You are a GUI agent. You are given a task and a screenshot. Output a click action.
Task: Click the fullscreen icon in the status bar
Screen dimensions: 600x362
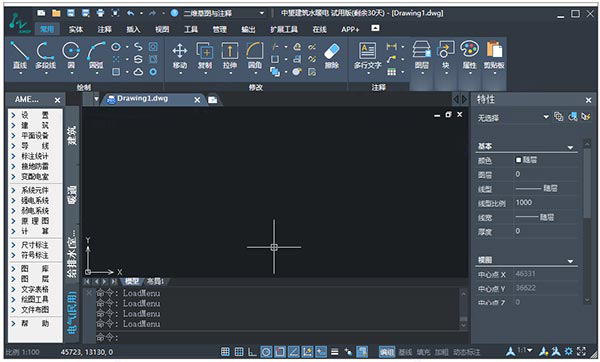click(581, 351)
